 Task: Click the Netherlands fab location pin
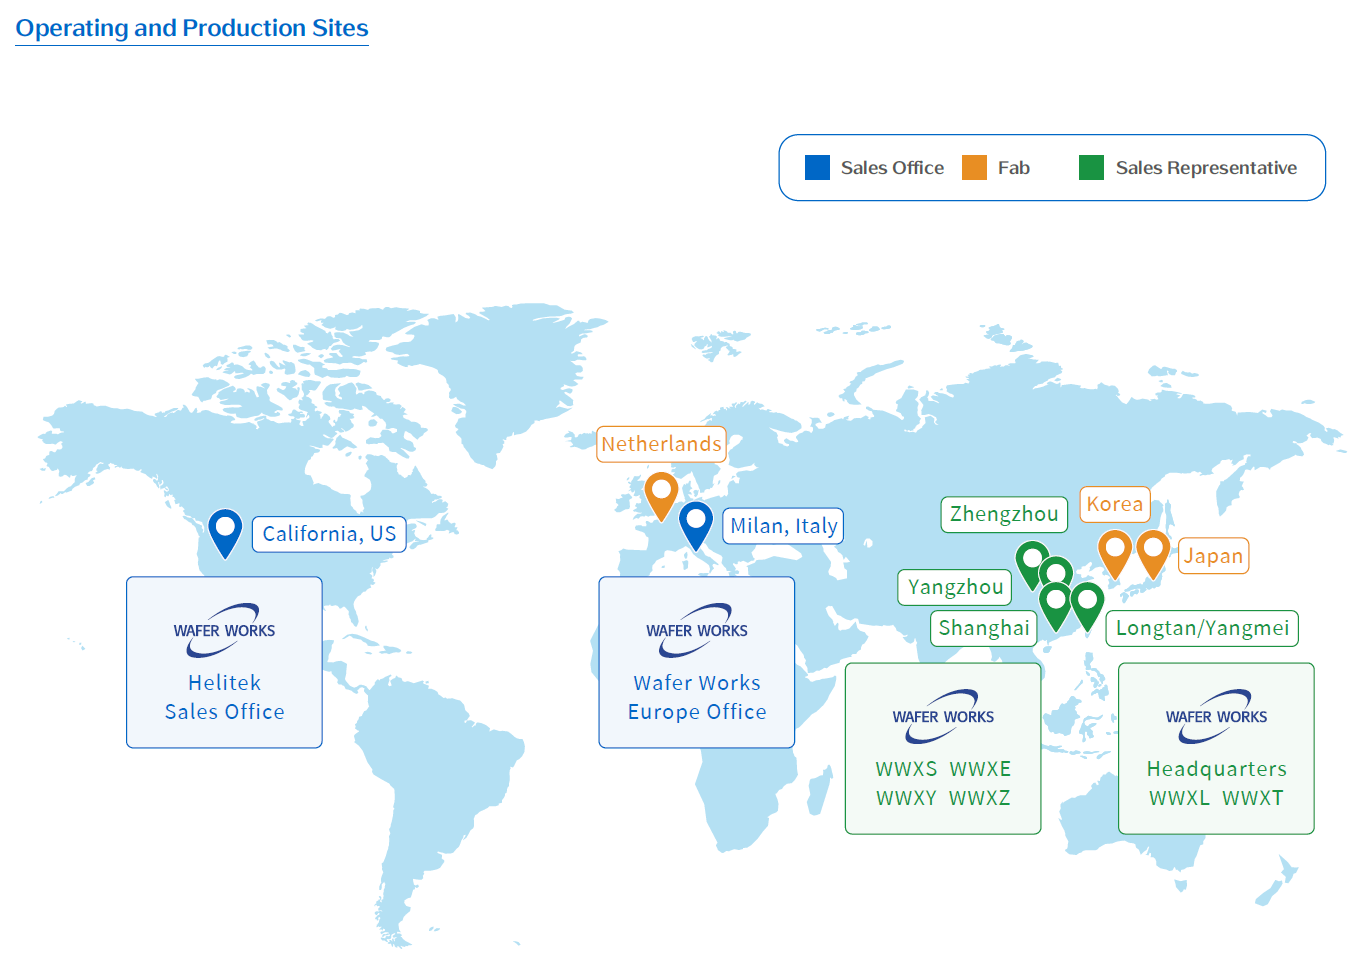(x=660, y=492)
